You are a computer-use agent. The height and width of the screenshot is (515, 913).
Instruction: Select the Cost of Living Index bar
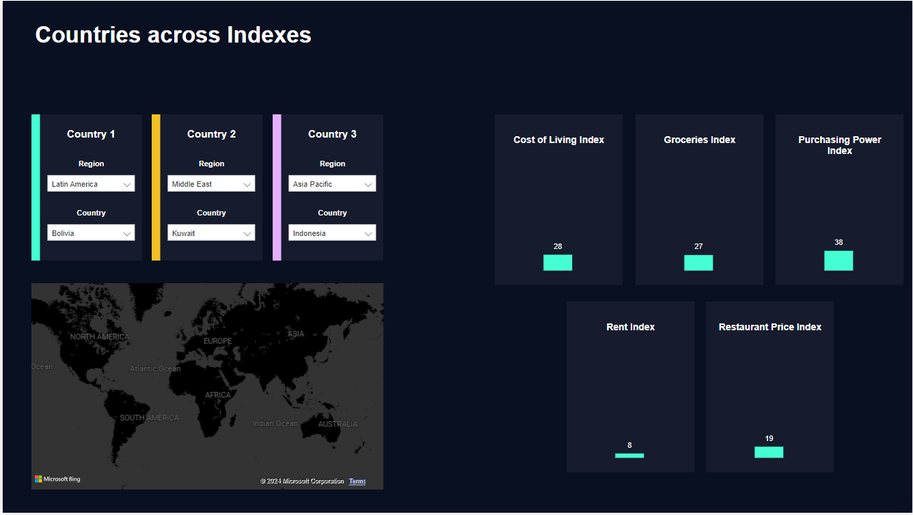pyautogui.click(x=558, y=263)
